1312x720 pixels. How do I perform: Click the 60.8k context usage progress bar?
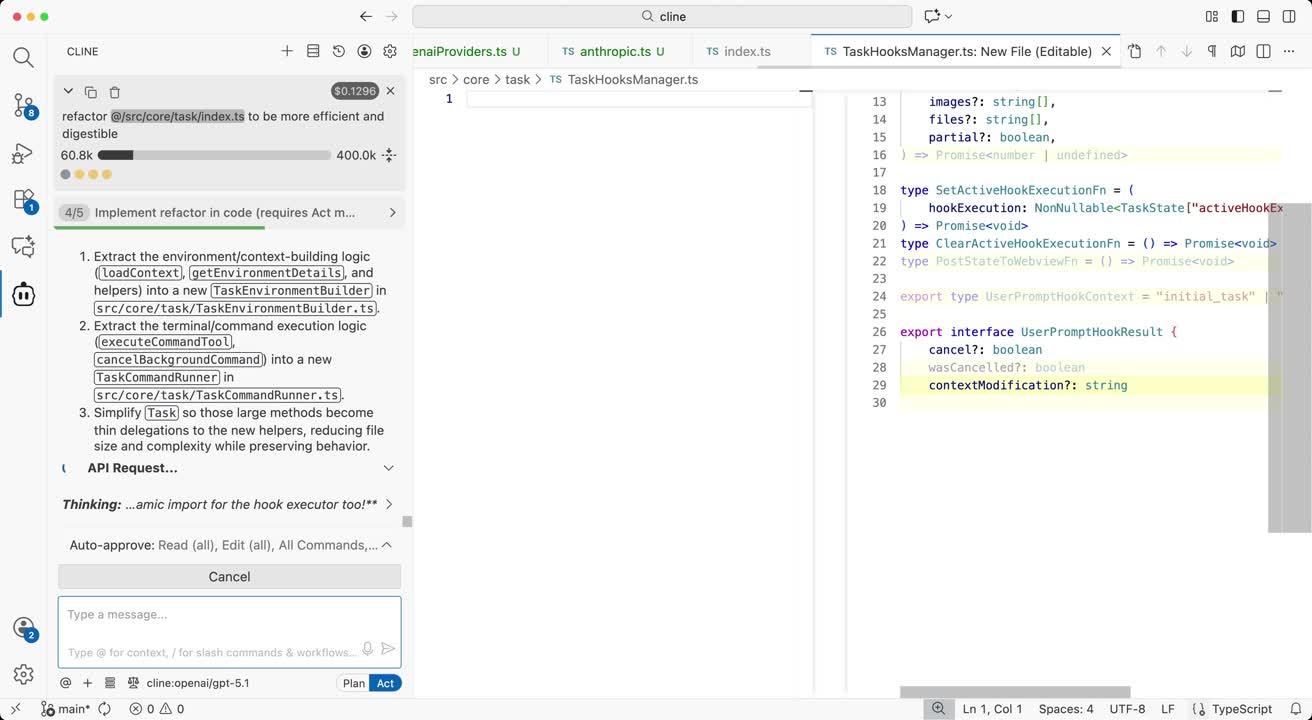(x=214, y=155)
